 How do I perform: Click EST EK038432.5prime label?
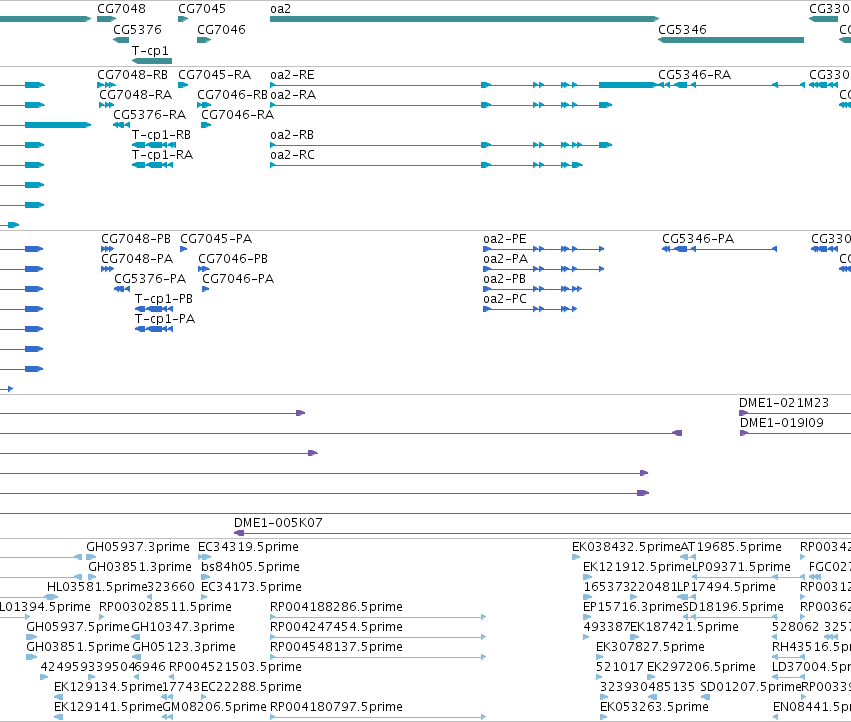(x=626, y=547)
